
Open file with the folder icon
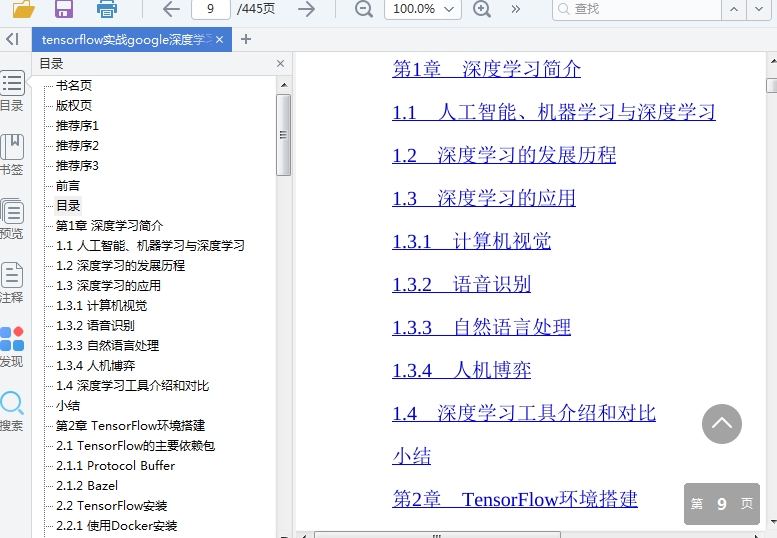point(24,9)
